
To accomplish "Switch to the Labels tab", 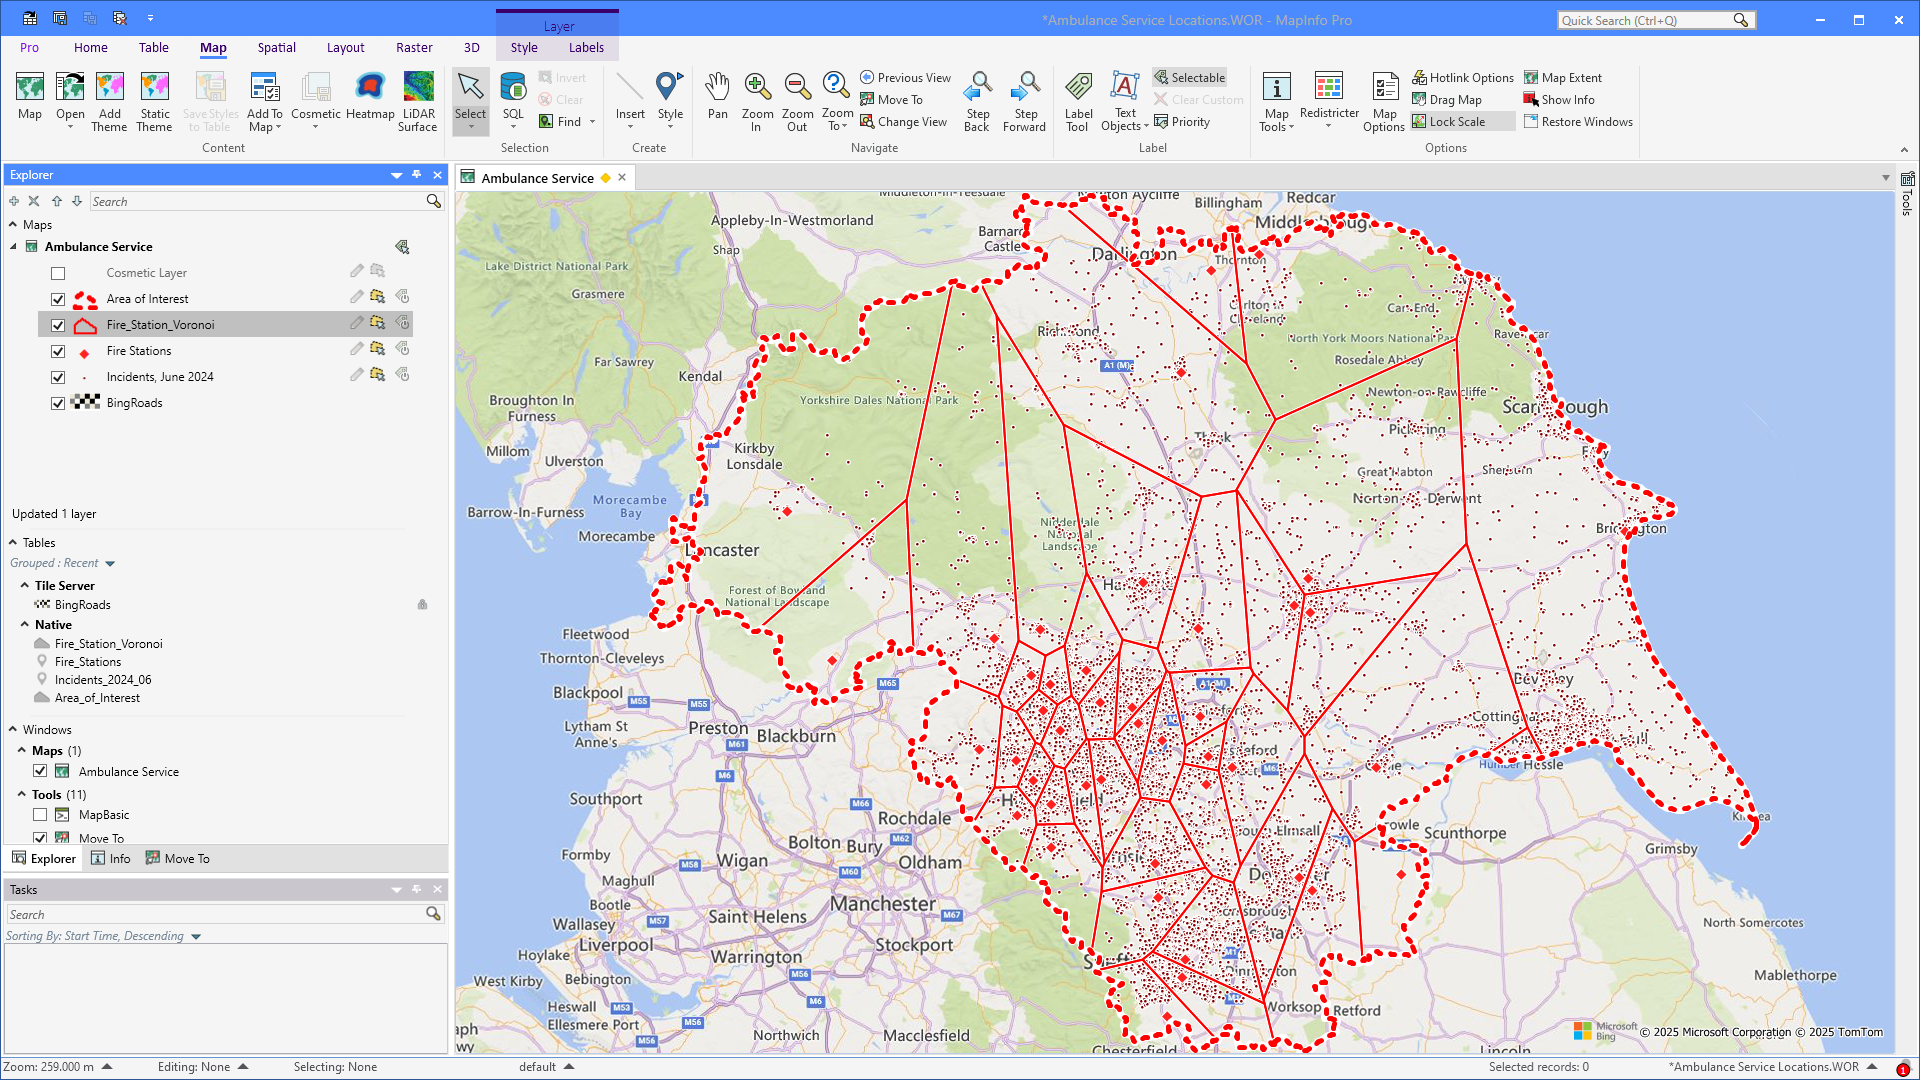I will (586, 48).
